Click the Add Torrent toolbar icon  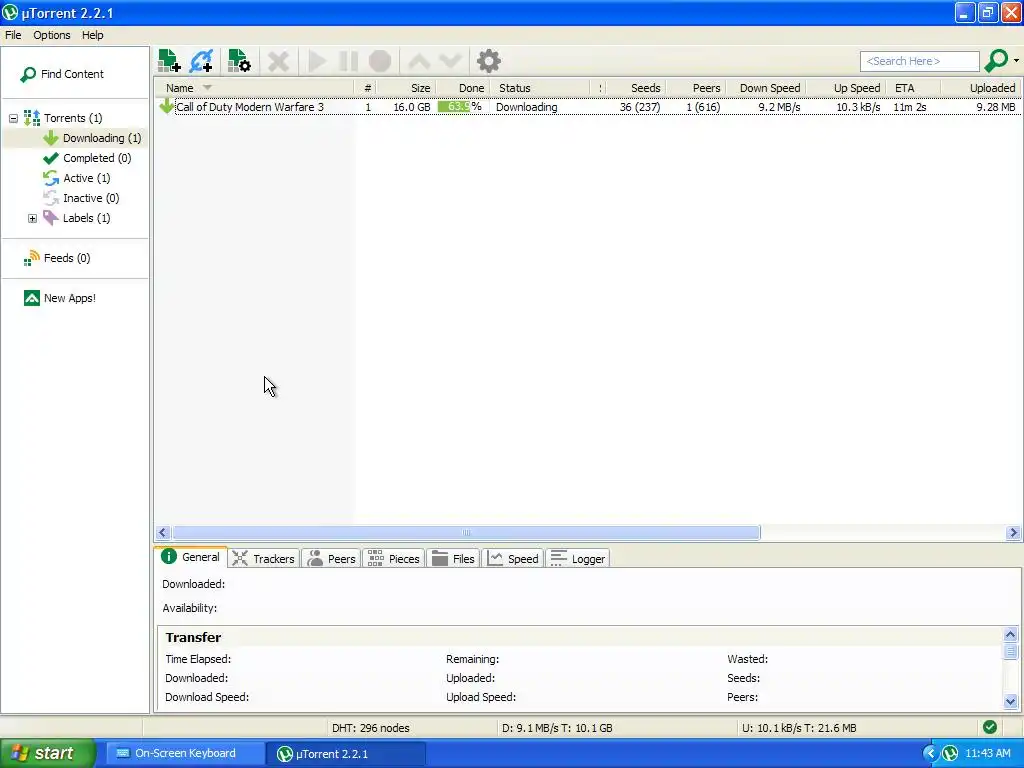click(x=169, y=61)
